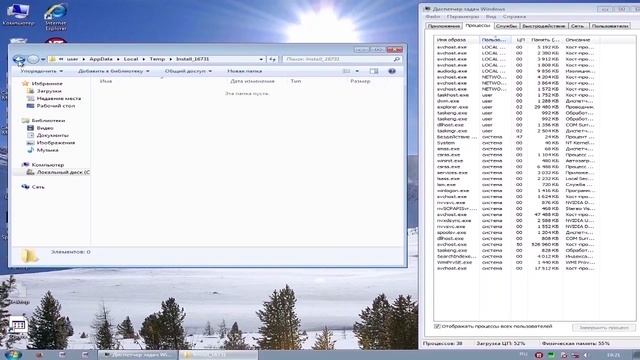Select 'user' in the address breadcrumb
This screenshot has width=640, height=360.
pyautogui.click(x=72, y=59)
